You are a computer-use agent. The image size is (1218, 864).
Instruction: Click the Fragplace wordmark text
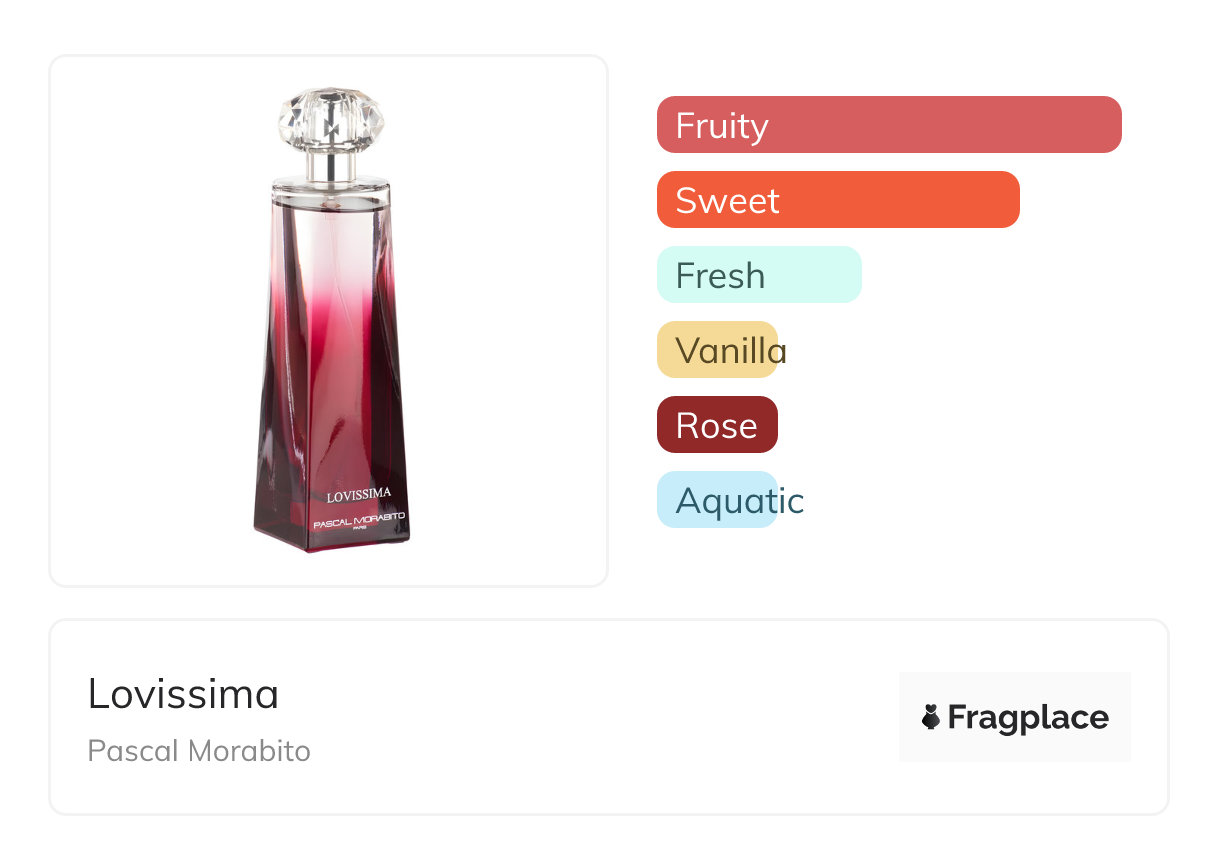coord(1028,718)
